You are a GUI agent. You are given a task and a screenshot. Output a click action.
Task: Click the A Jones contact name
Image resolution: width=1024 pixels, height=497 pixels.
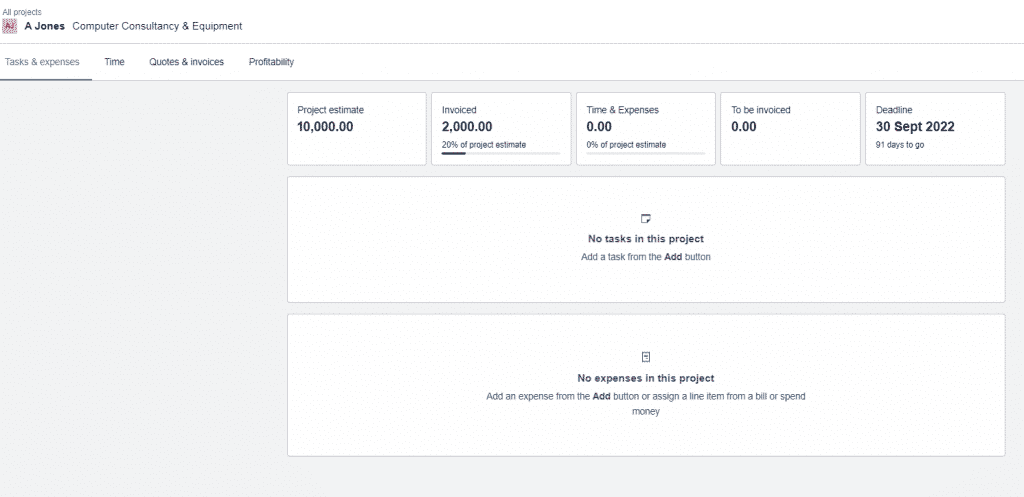click(x=44, y=26)
